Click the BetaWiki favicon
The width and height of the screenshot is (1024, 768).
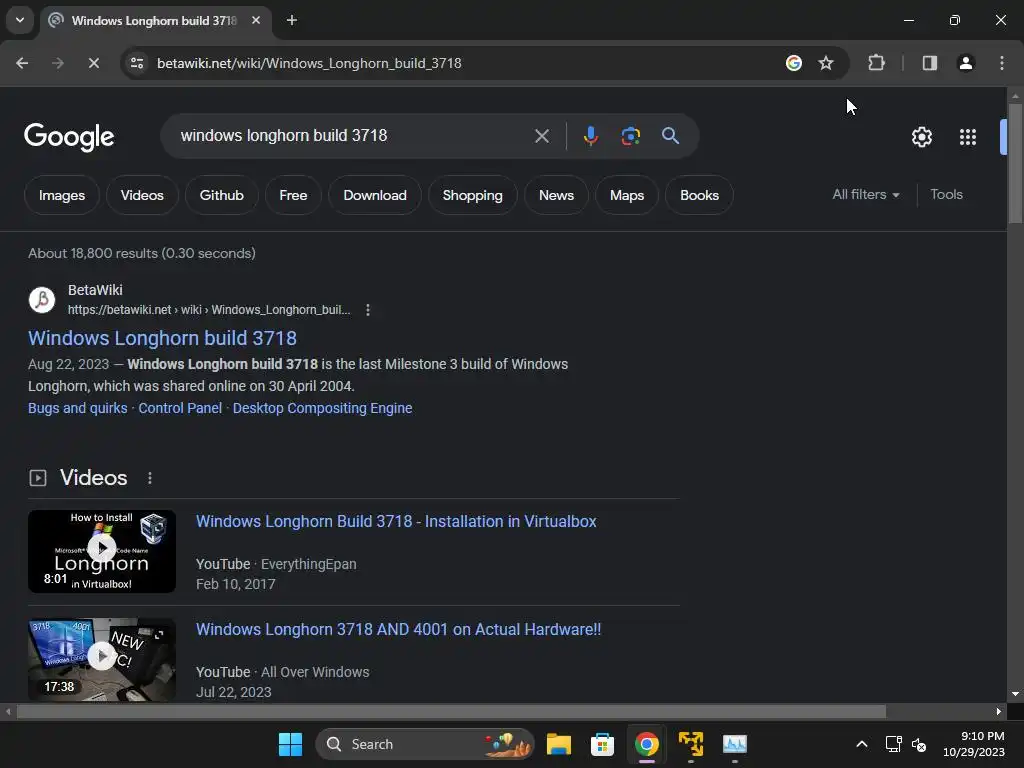click(42, 300)
